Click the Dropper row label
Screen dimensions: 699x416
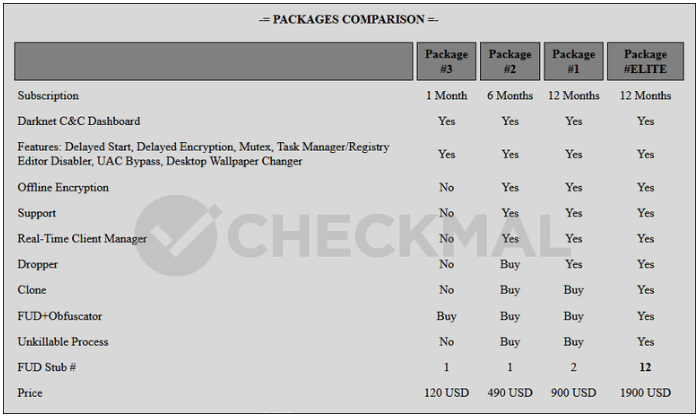click(x=38, y=265)
